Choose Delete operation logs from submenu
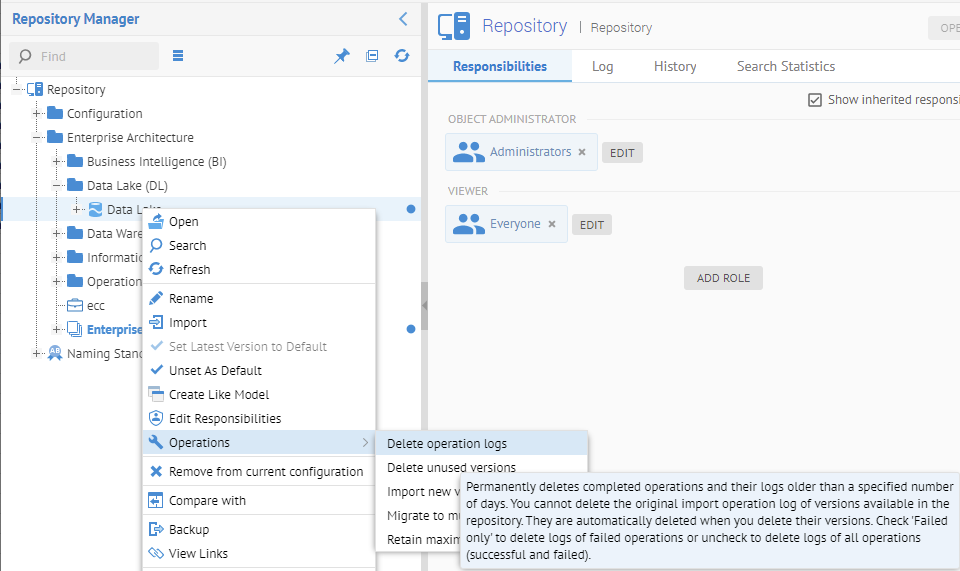The width and height of the screenshot is (960, 571). point(447,444)
